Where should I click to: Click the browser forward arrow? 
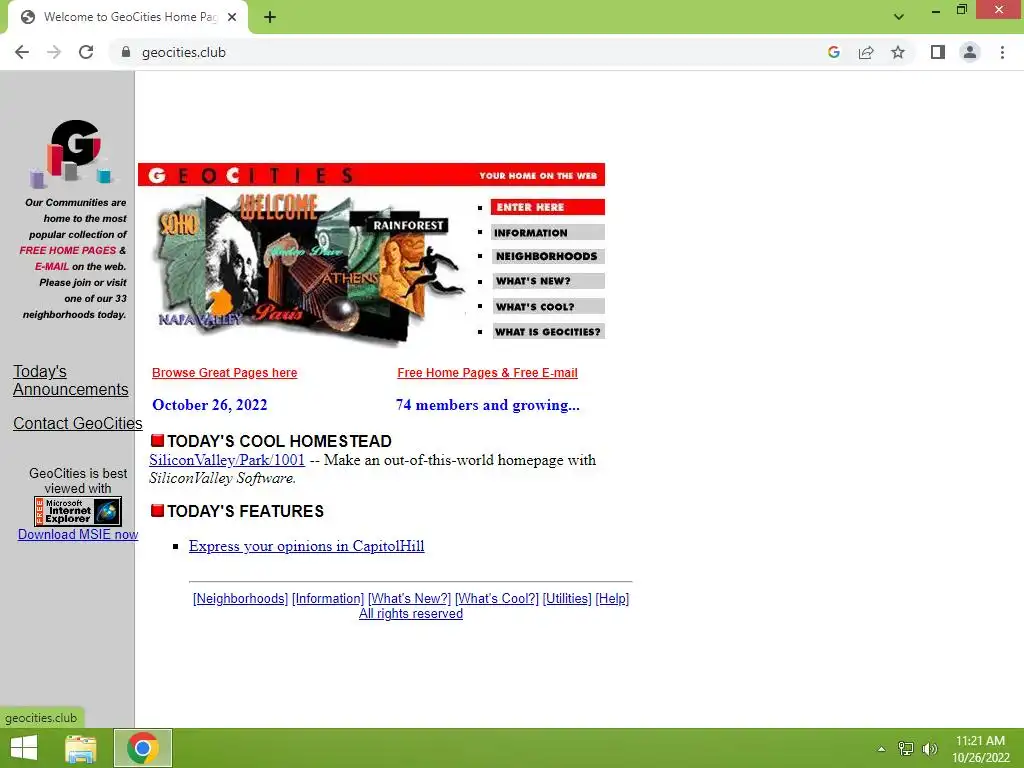[x=54, y=52]
